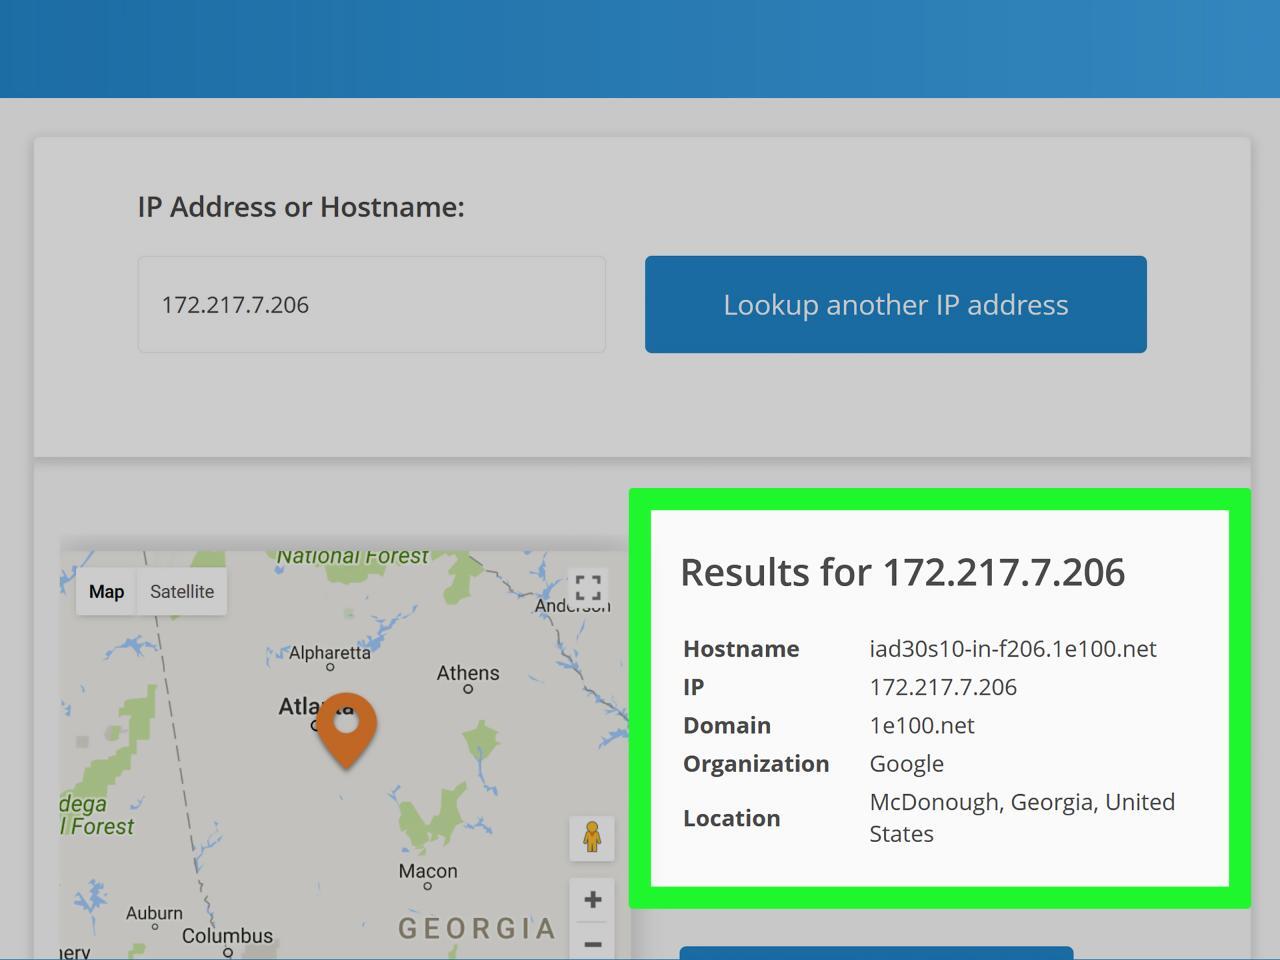Screen dimensions: 1280x960
Task: Click the Organization value Google
Action: tap(906, 764)
